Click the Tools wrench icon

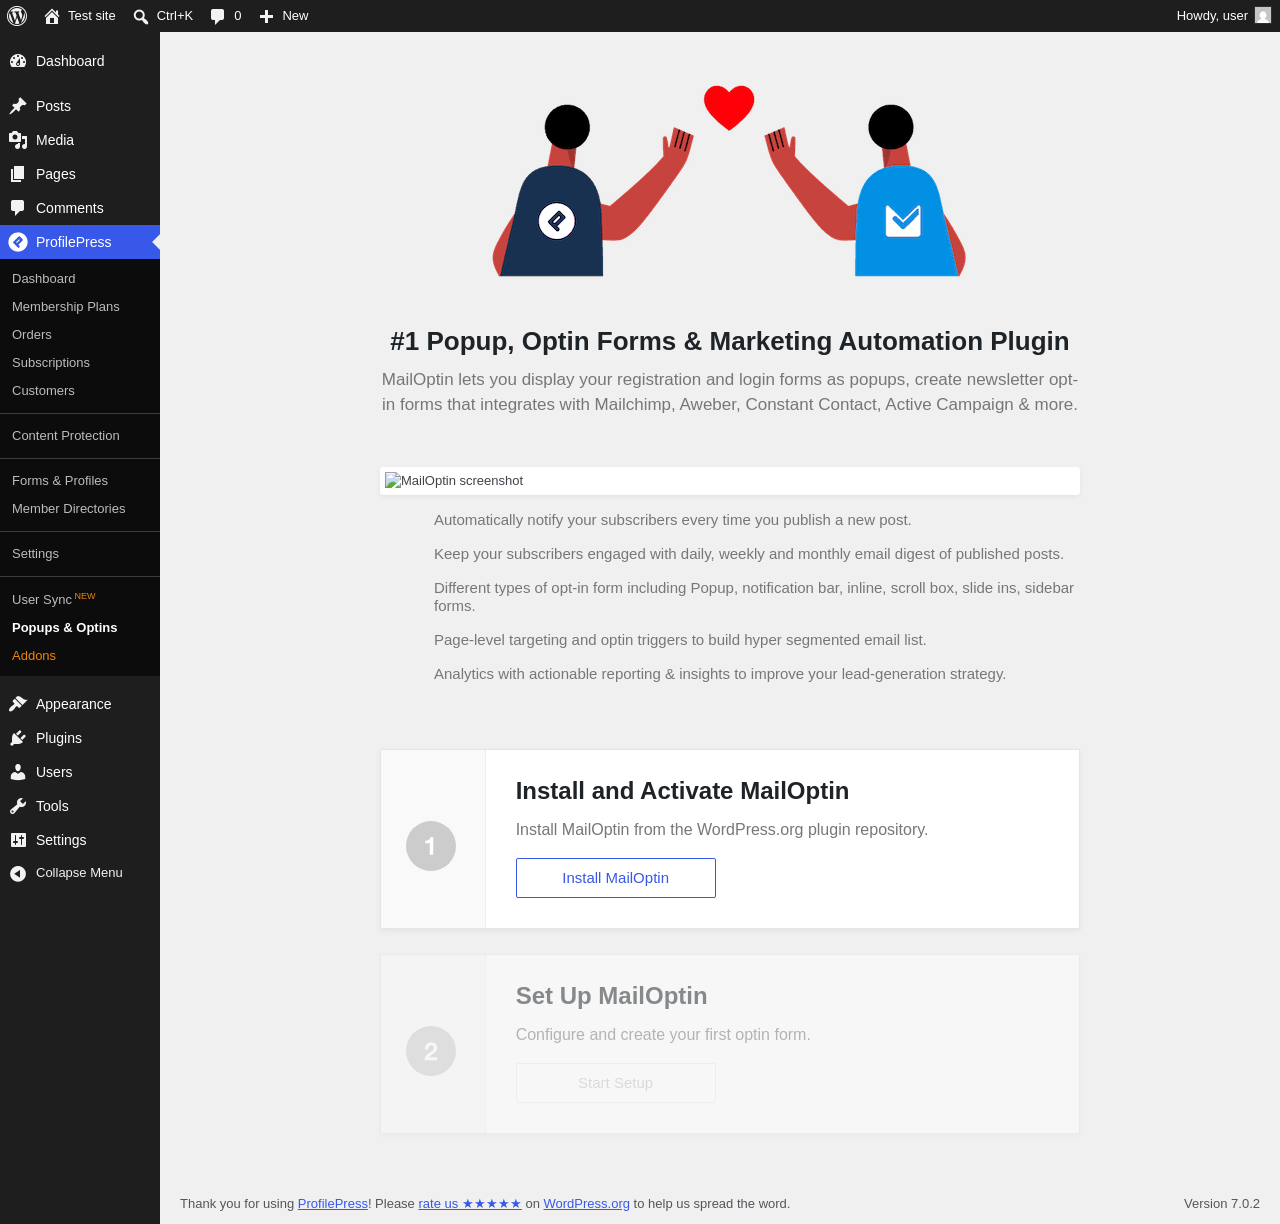tap(18, 806)
